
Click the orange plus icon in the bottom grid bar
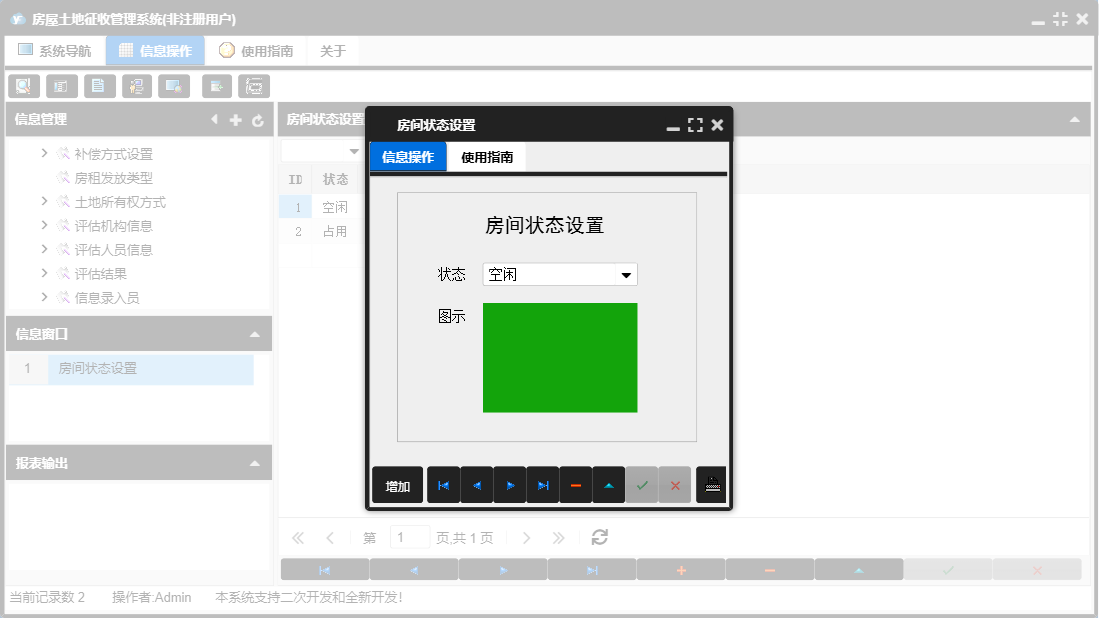coord(681,568)
